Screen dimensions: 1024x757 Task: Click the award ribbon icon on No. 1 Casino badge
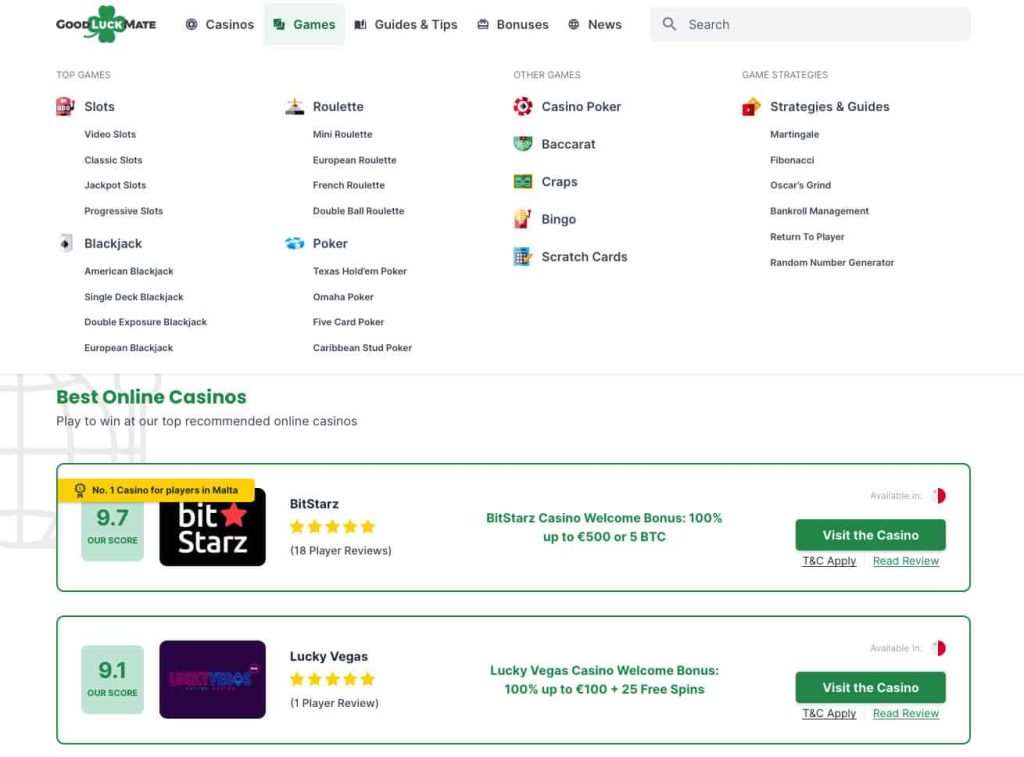click(80, 490)
